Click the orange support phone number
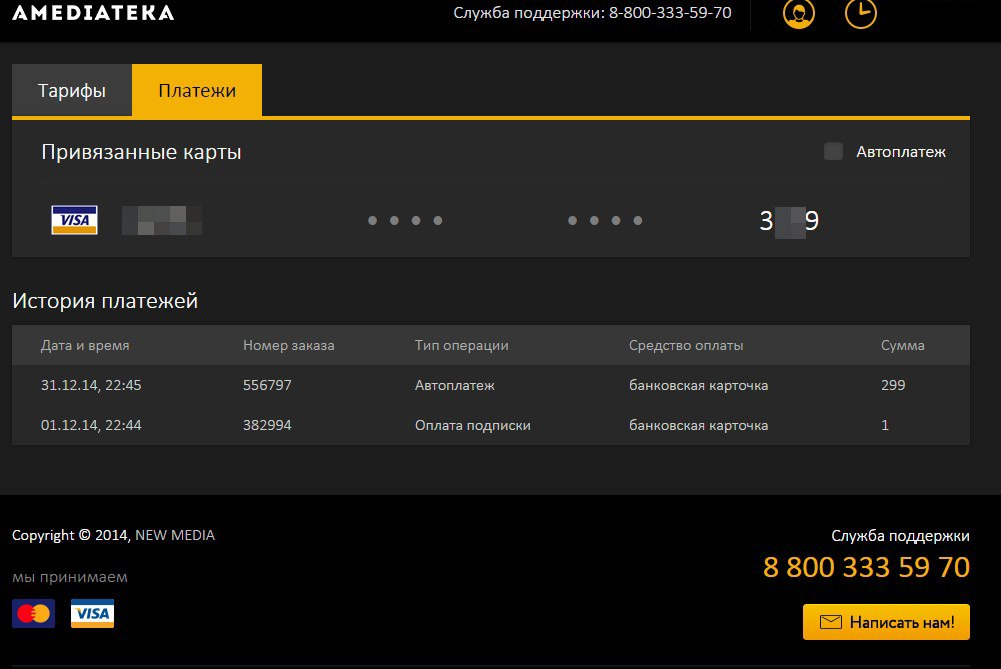Image resolution: width=1001 pixels, height=669 pixels. click(x=866, y=567)
